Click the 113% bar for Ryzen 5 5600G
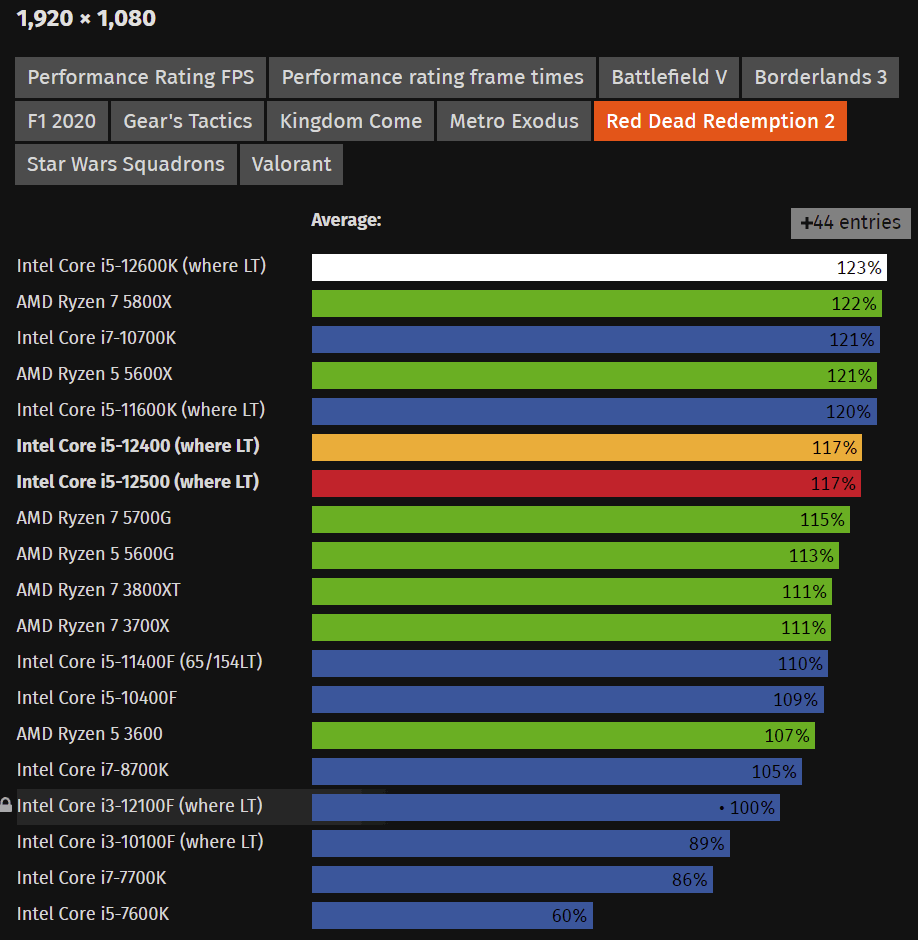The height and width of the screenshot is (940, 918). tap(575, 555)
